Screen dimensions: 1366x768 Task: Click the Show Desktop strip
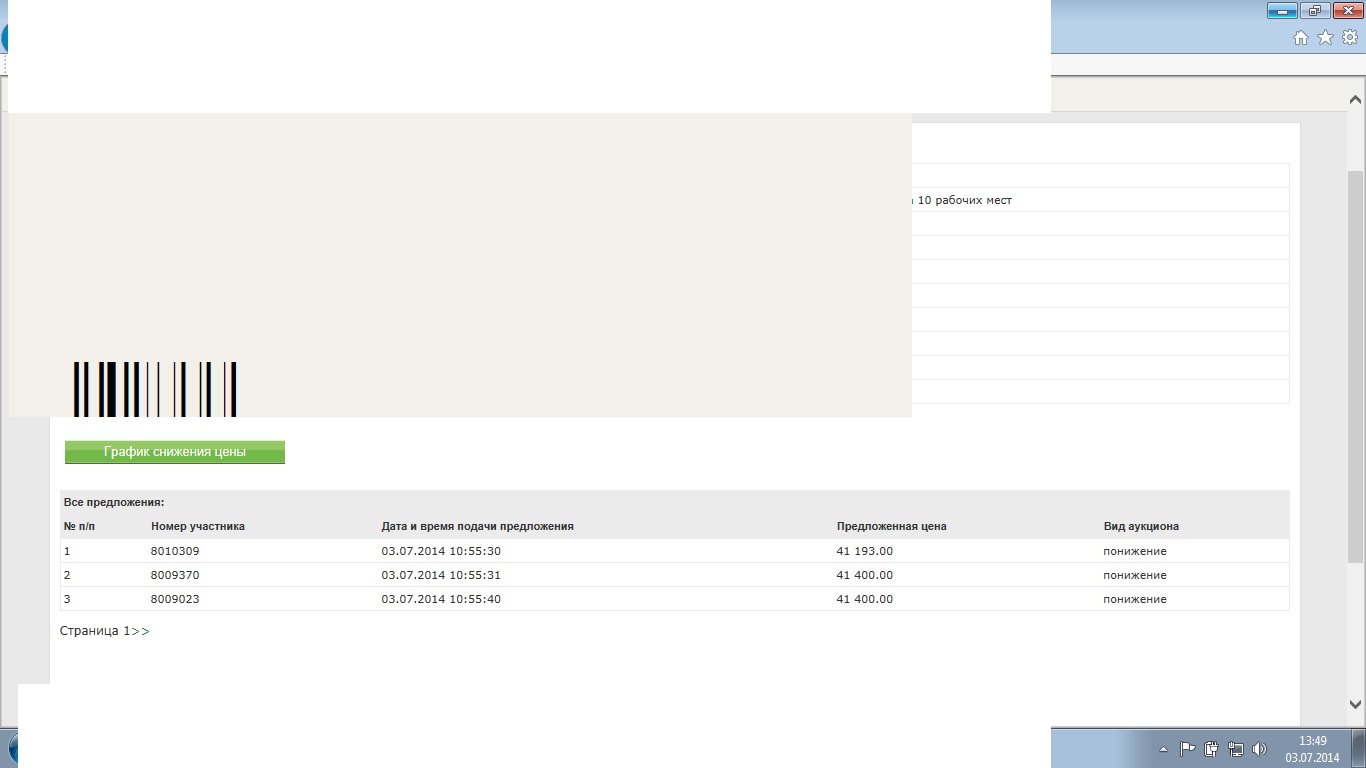[1359, 749]
